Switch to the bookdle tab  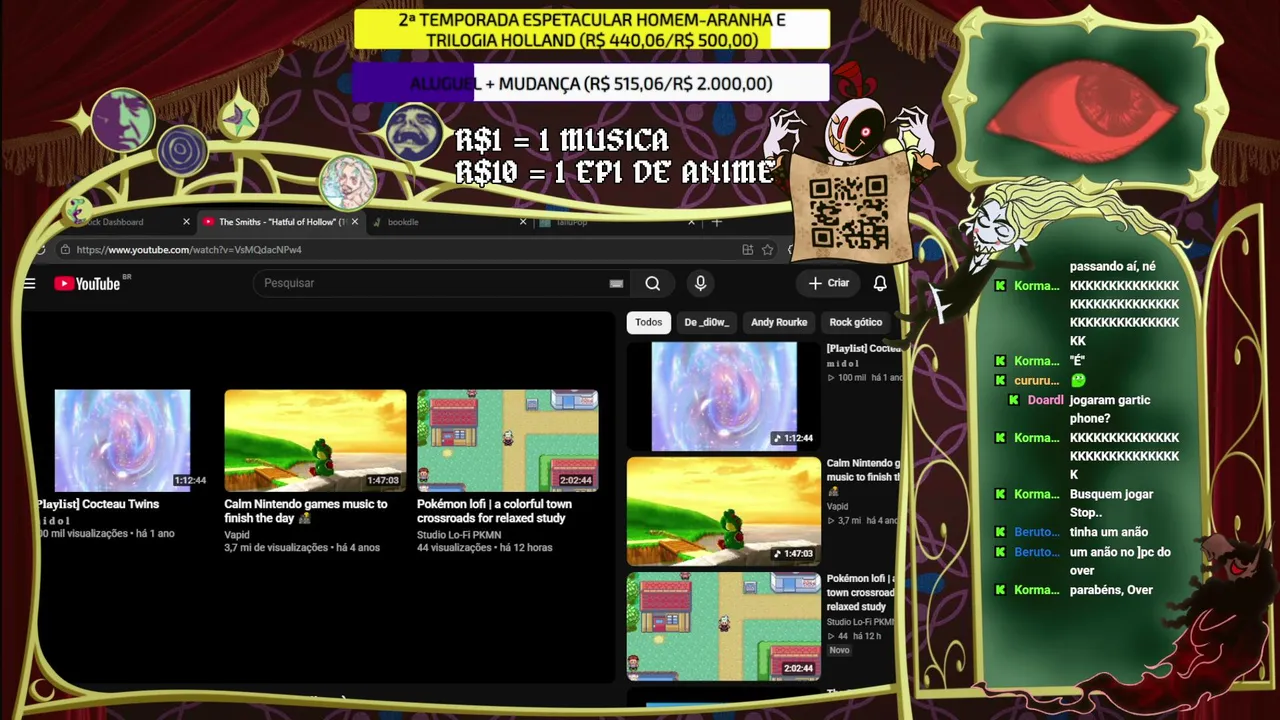click(x=447, y=222)
